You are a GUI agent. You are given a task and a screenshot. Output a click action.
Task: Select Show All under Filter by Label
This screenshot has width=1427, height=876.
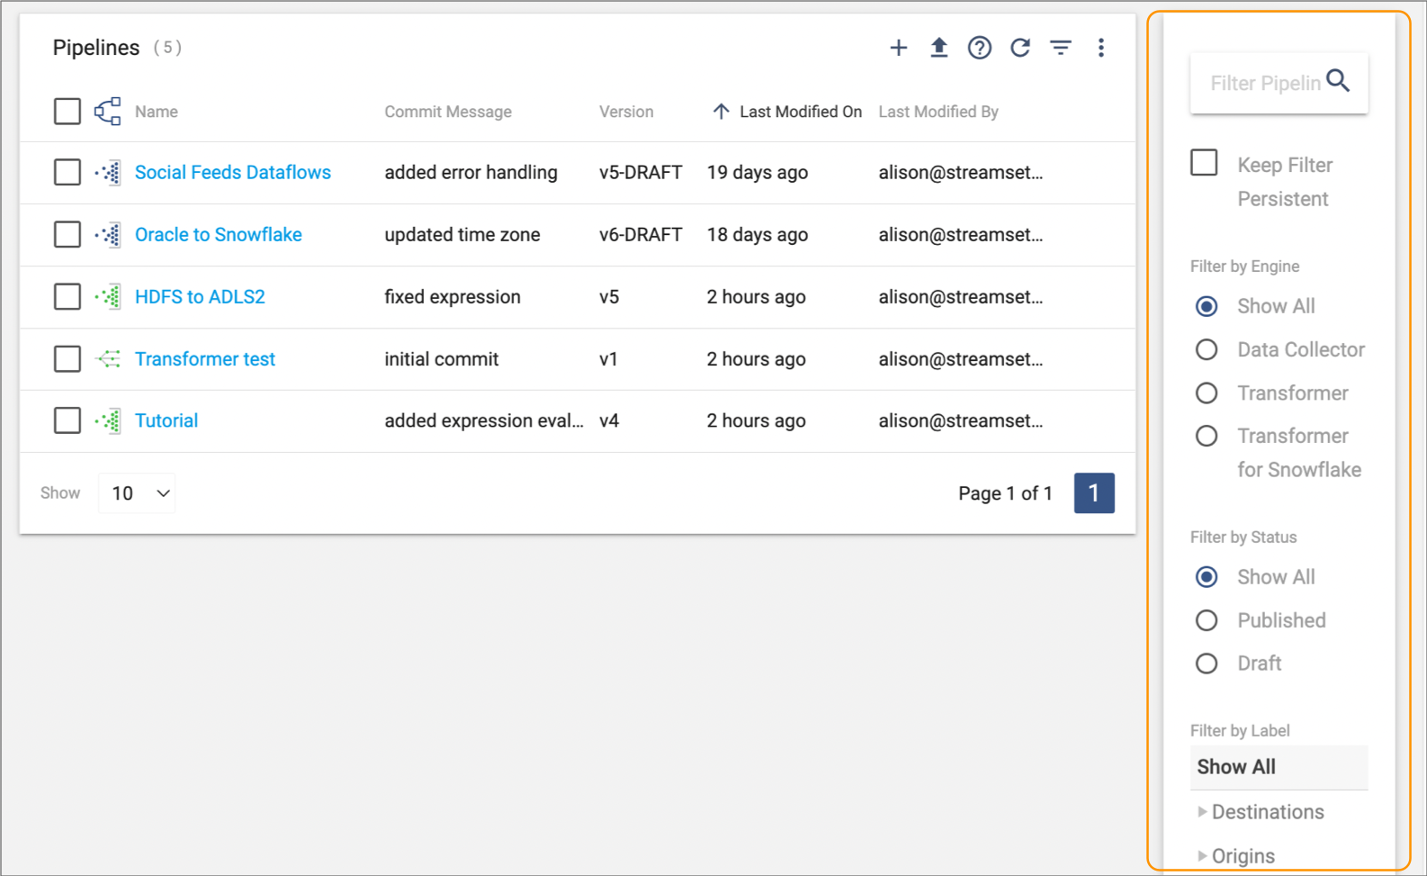(x=1279, y=767)
